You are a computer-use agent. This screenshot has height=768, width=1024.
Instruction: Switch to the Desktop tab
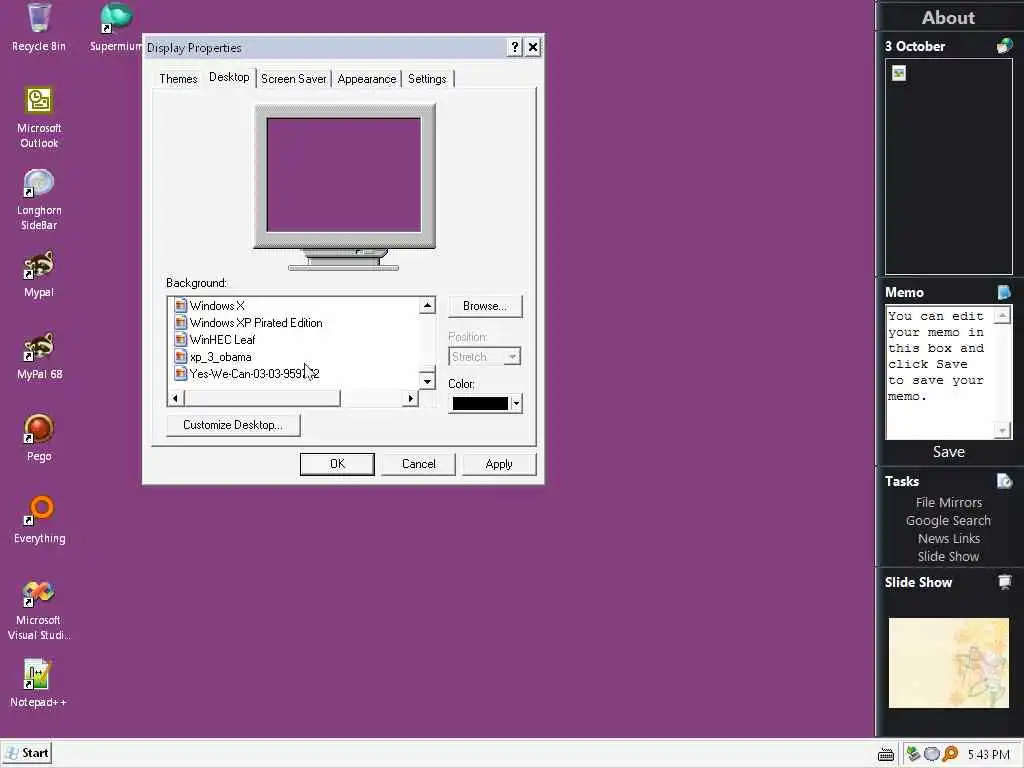click(229, 77)
